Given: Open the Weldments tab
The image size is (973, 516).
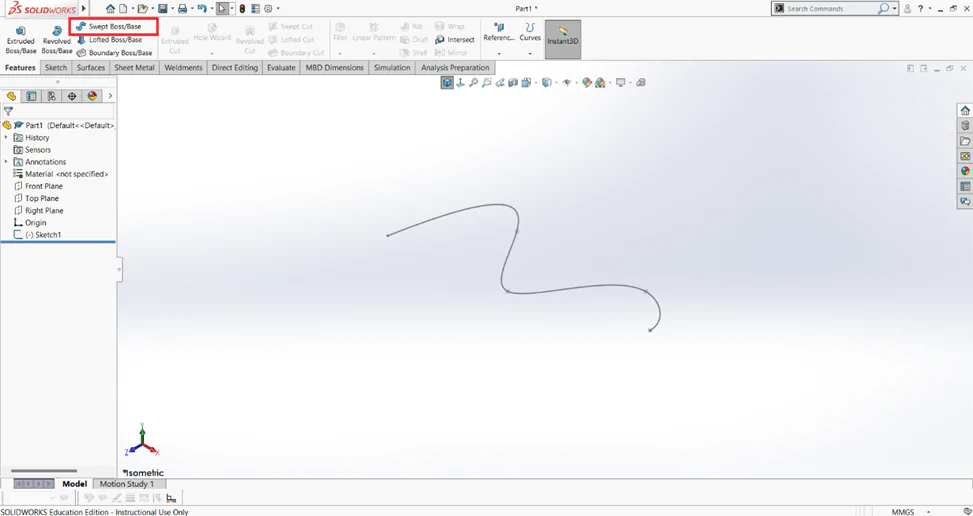Looking at the screenshot, I should tap(183, 68).
